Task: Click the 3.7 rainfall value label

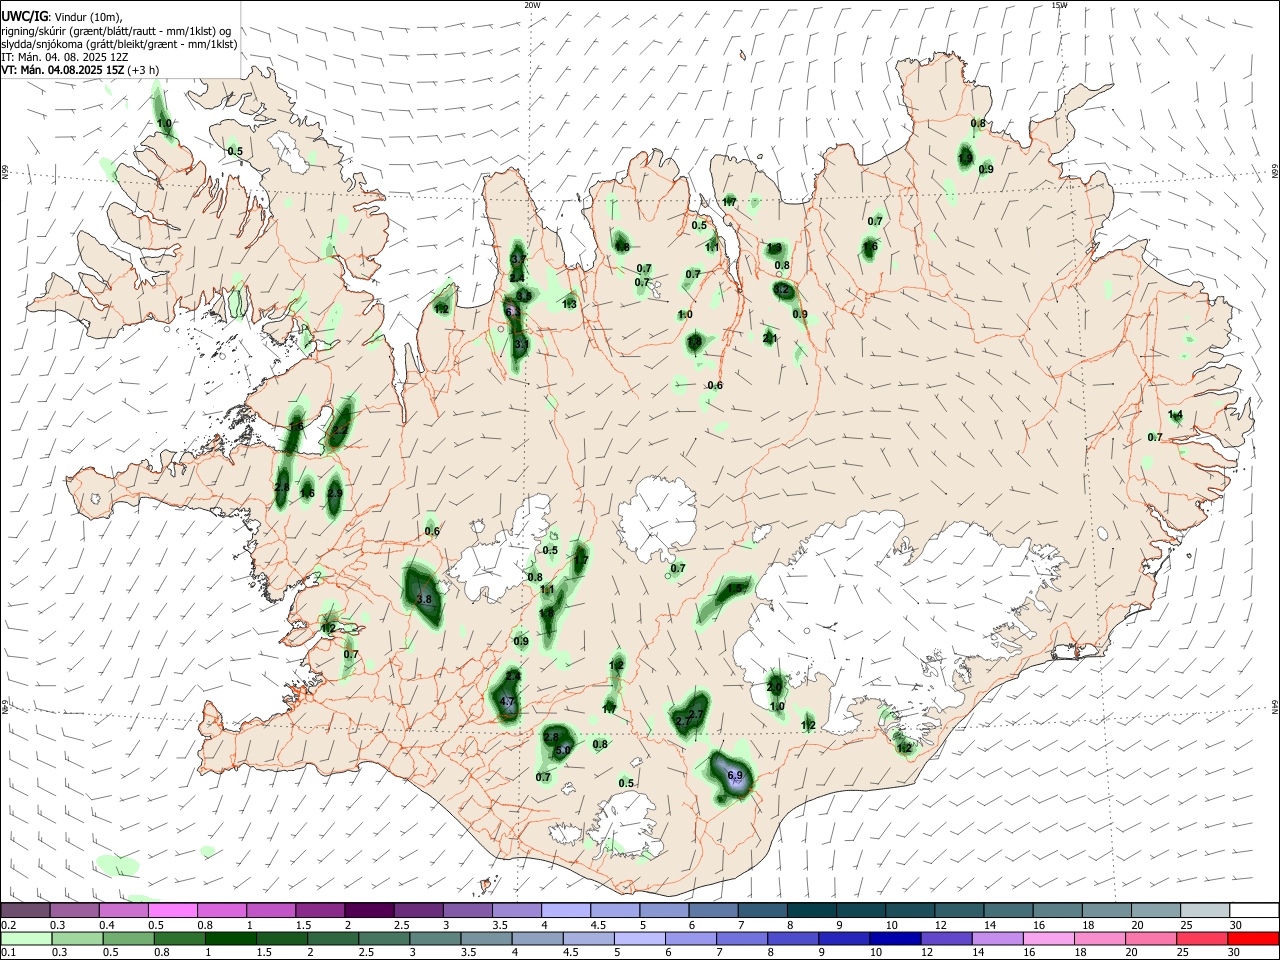Action: 518,259
